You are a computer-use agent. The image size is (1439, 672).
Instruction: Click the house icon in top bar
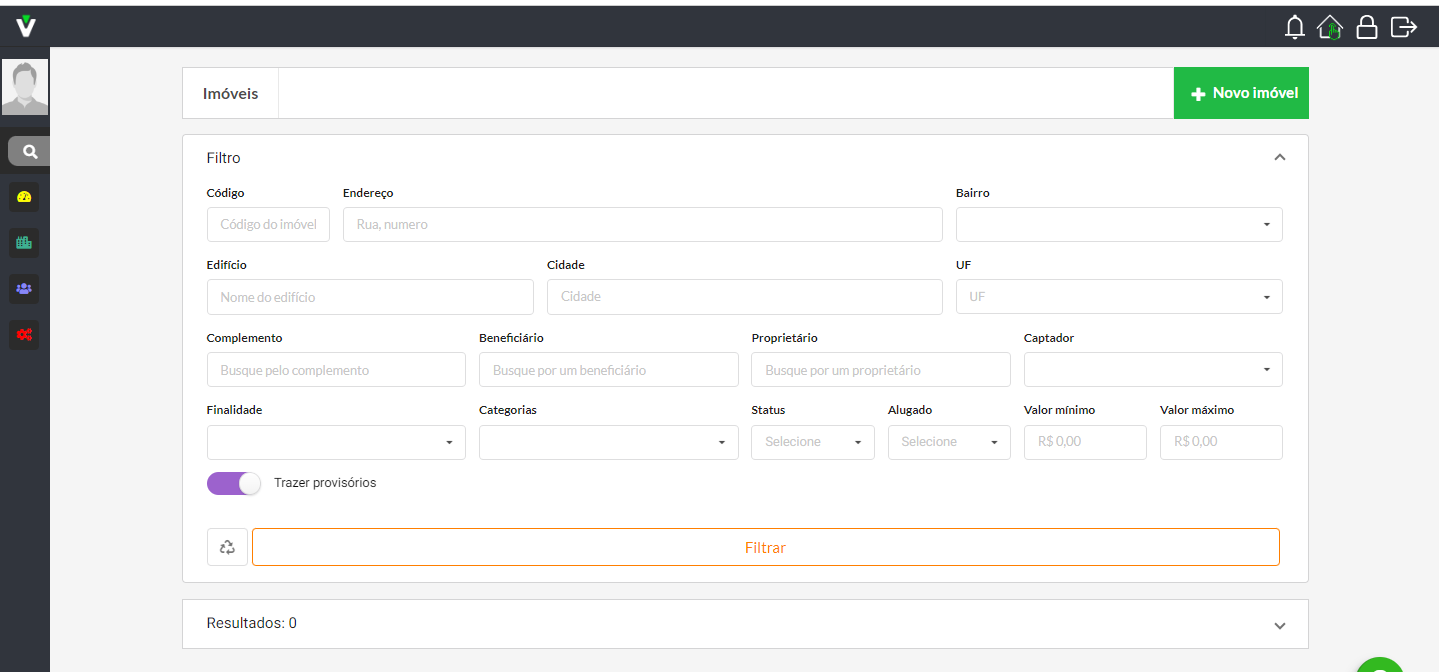pos(1330,27)
